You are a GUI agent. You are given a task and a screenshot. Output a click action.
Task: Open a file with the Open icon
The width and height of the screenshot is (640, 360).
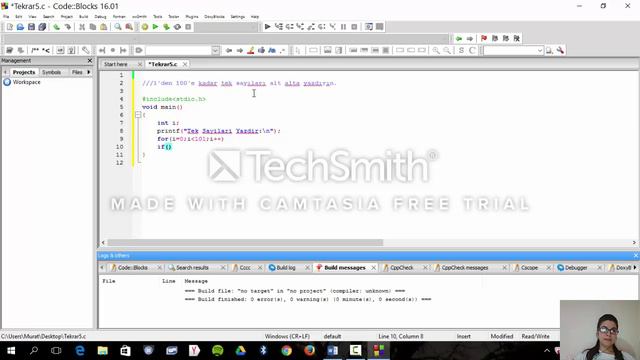[x=20, y=27]
